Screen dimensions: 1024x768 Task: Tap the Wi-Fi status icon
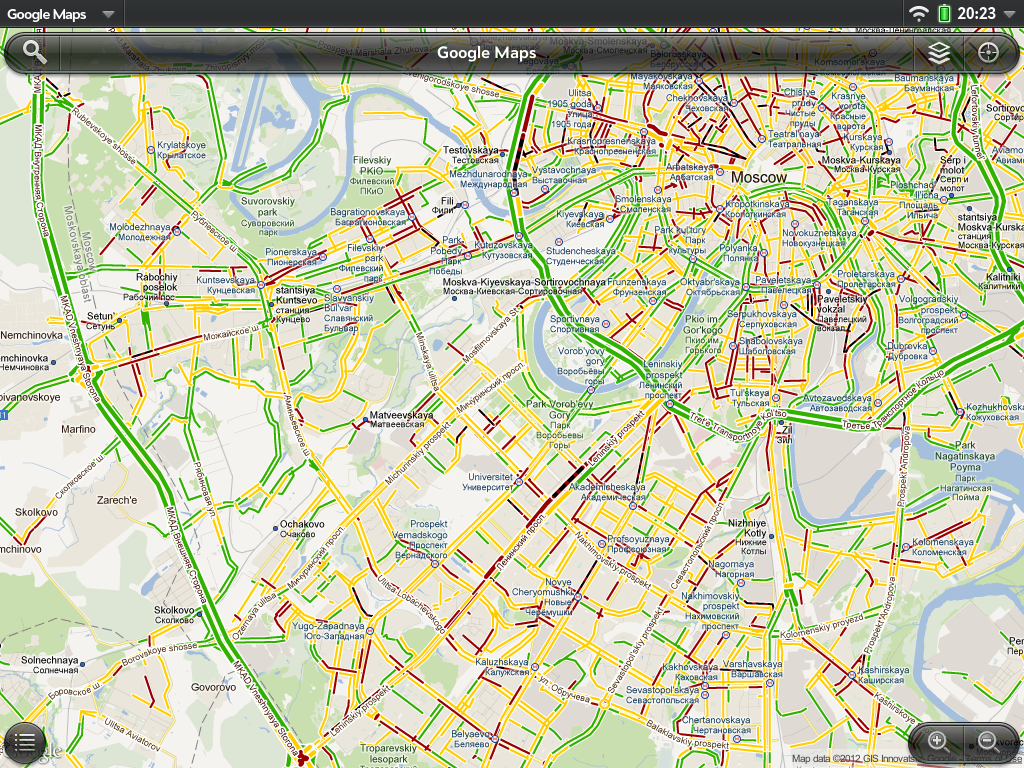(x=918, y=13)
